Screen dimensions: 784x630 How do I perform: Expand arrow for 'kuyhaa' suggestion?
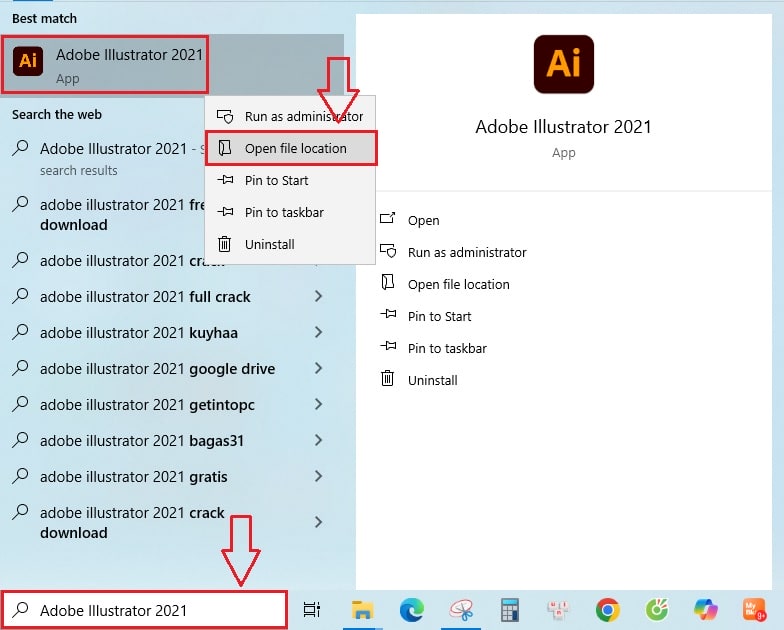point(318,332)
